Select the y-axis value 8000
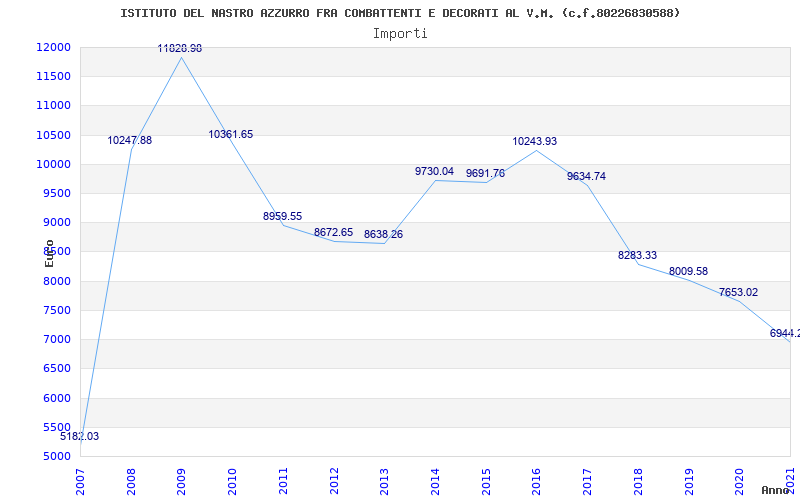This screenshot has width=800, height=500. pyautogui.click(x=56, y=281)
